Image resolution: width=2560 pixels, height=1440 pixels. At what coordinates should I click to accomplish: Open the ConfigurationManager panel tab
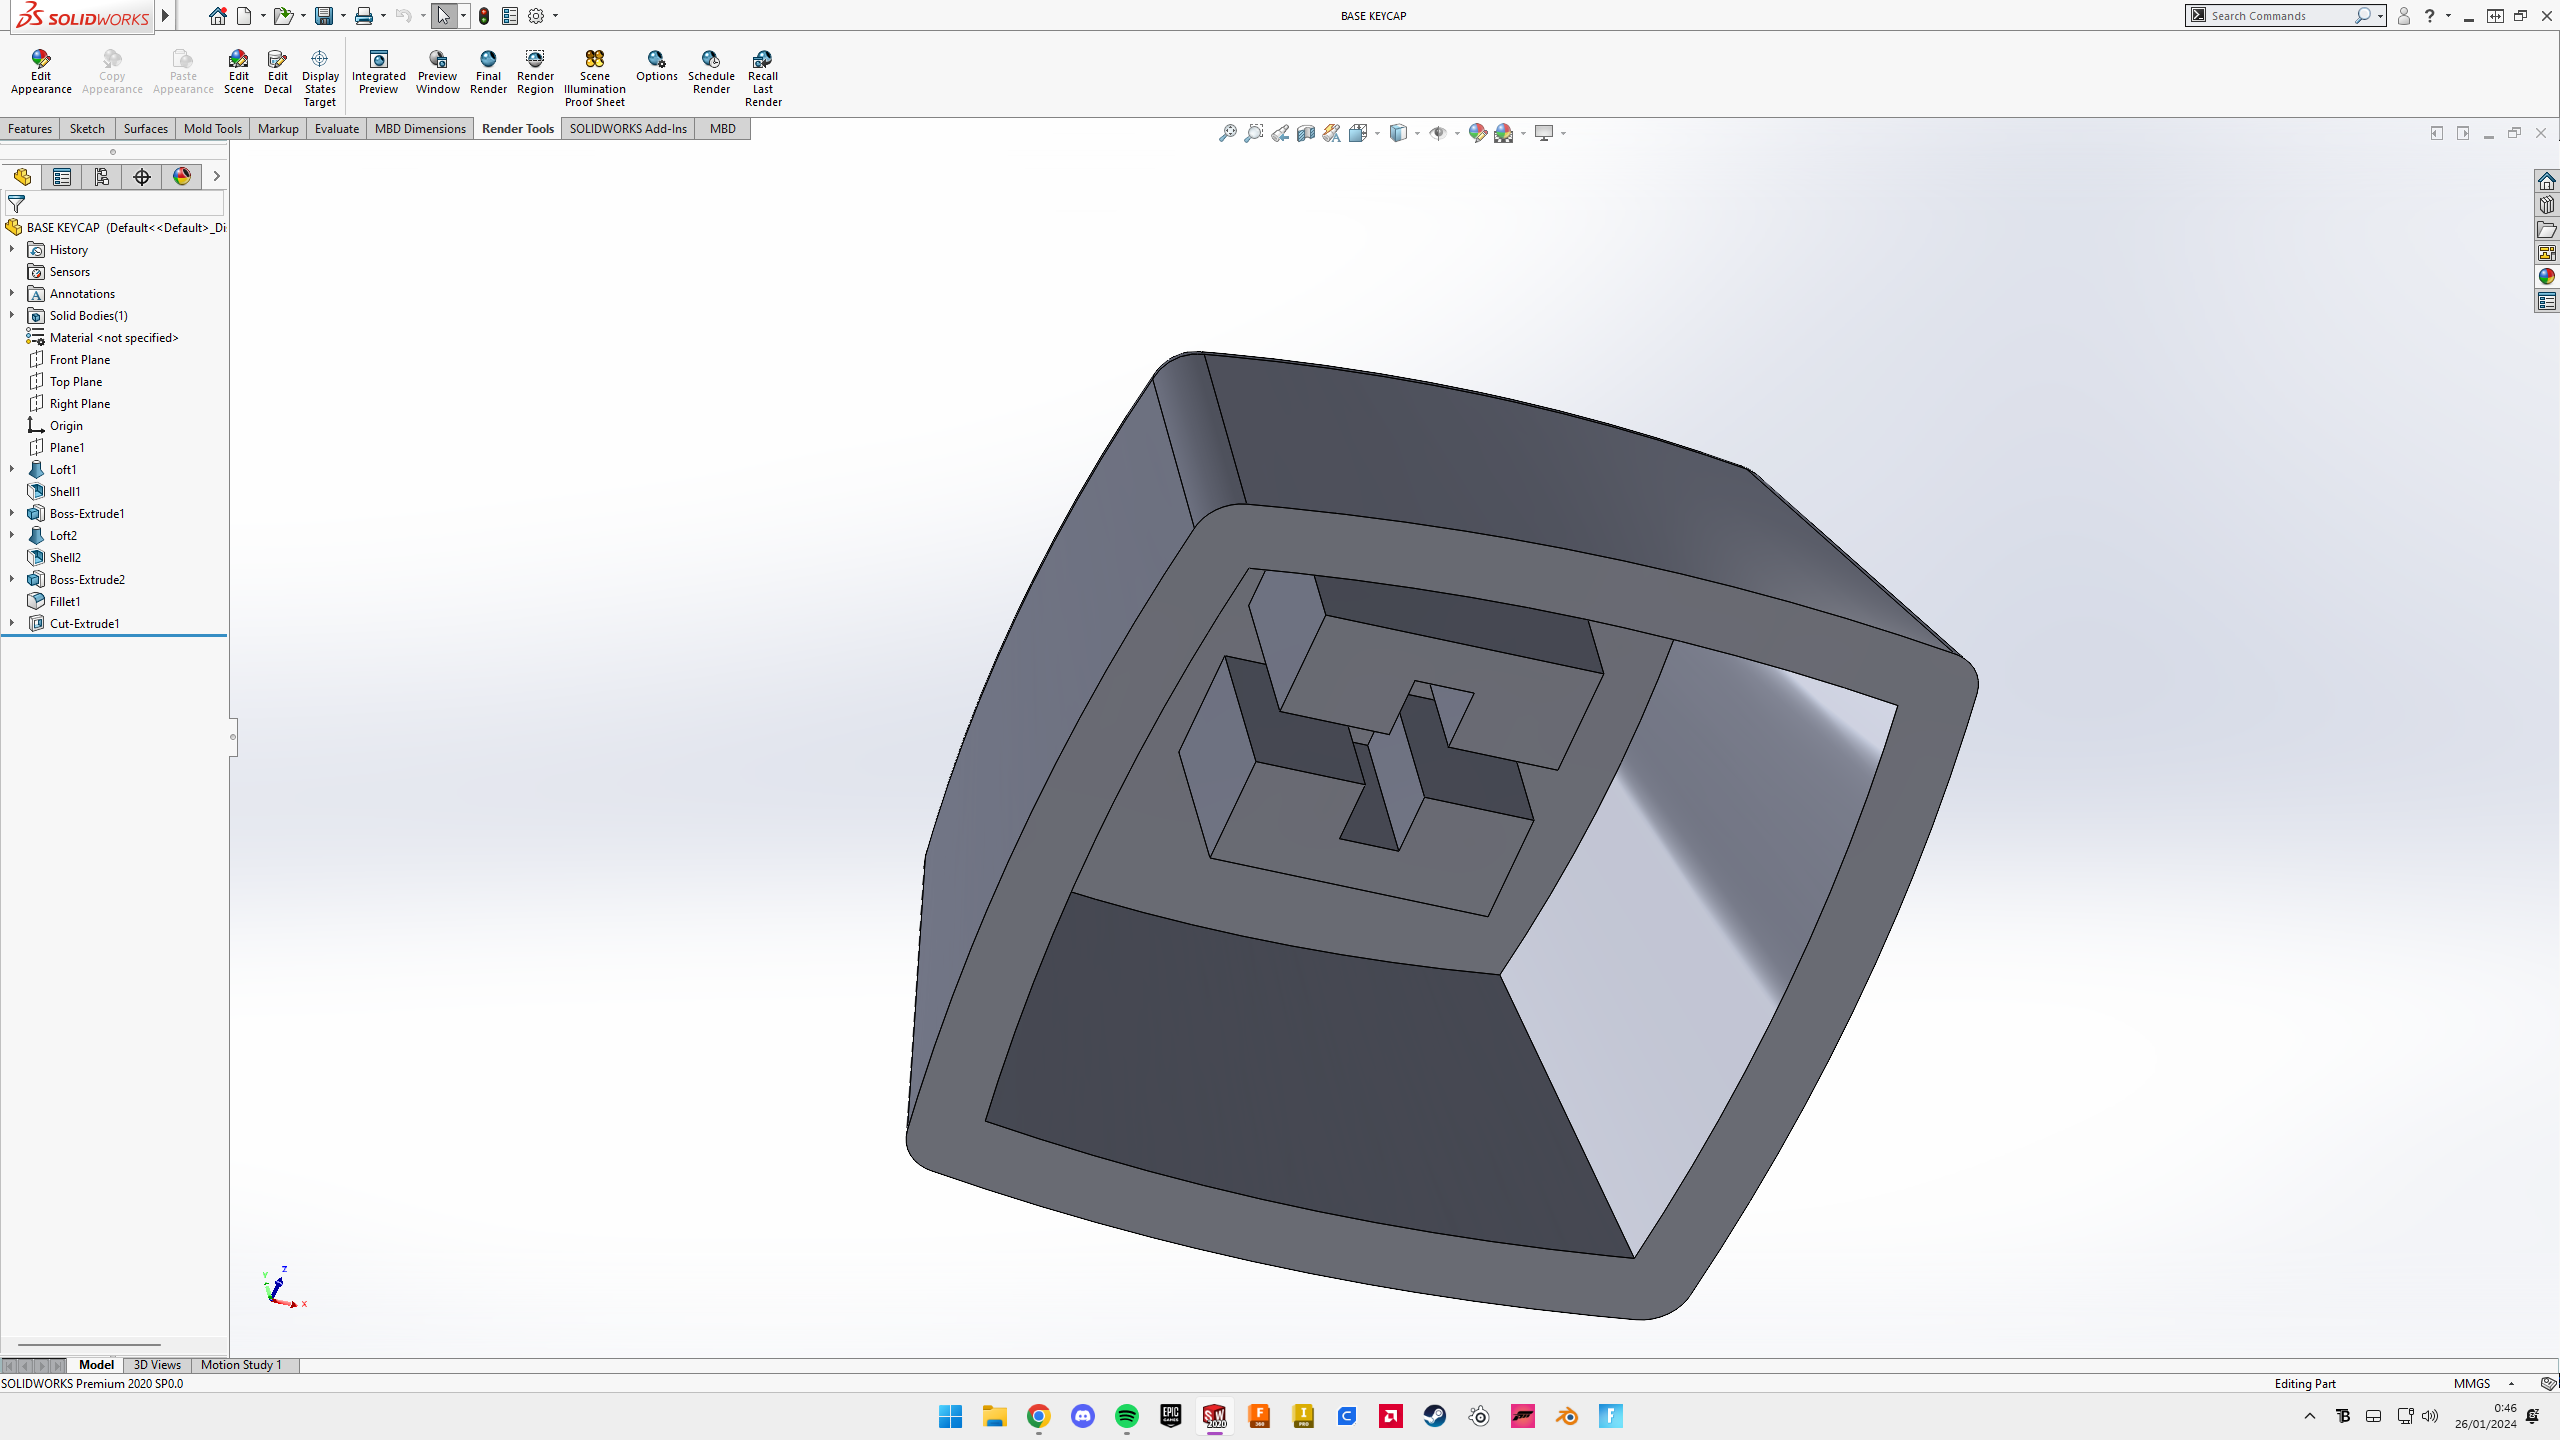(102, 177)
